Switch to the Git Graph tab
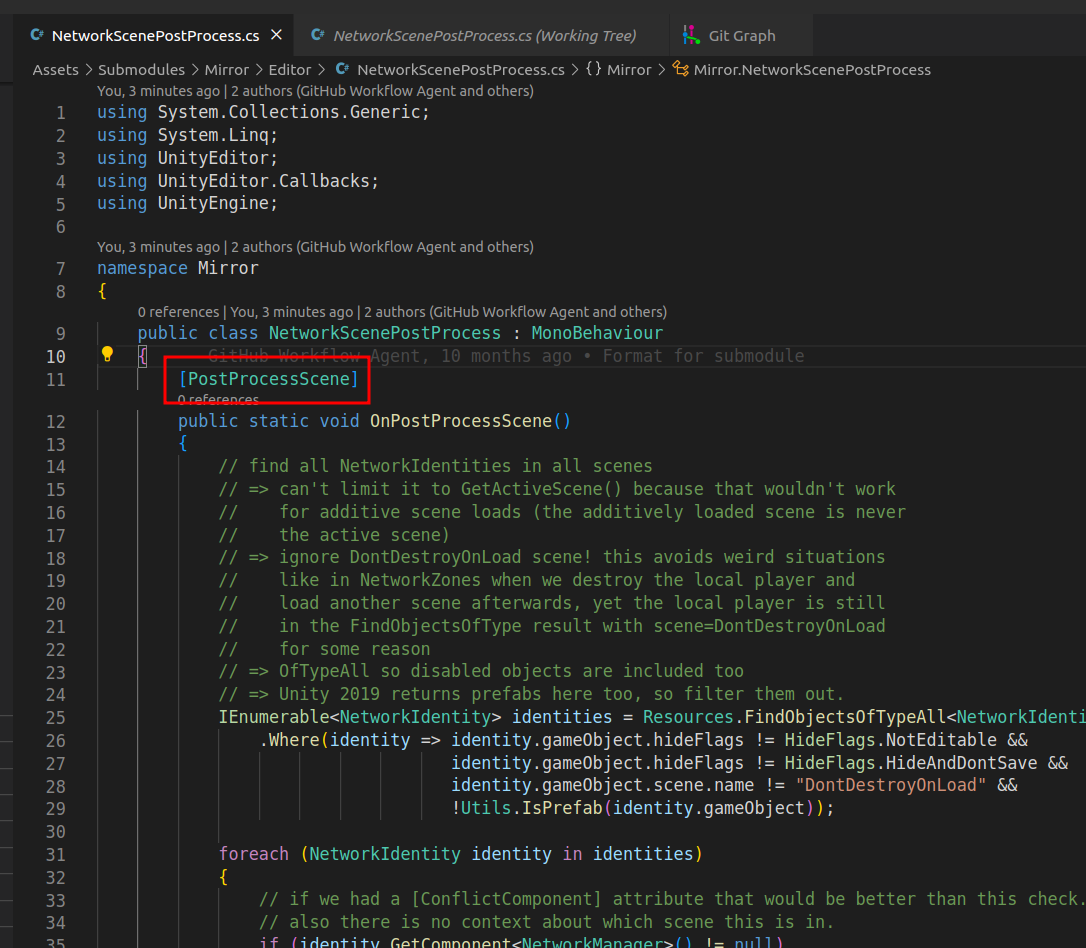Image resolution: width=1086 pixels, height=948 pixels. 741,35
